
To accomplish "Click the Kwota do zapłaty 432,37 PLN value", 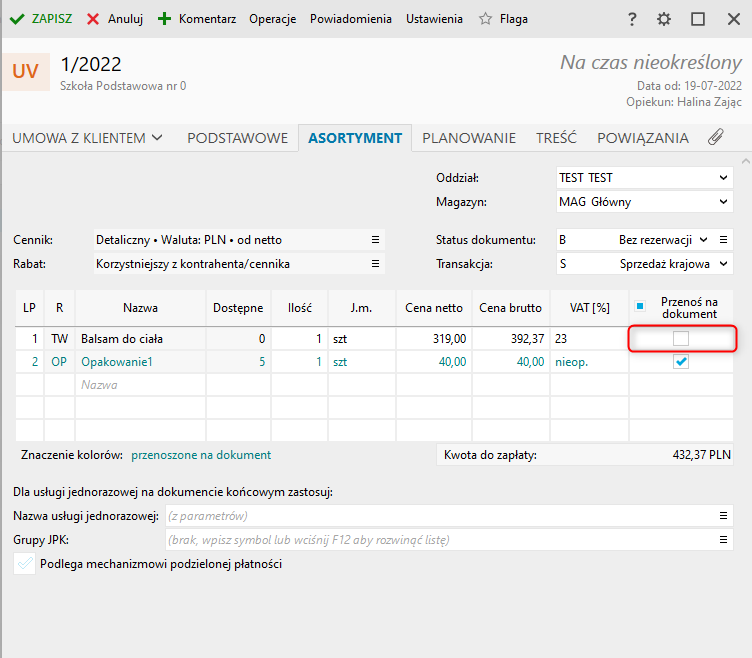I will tap(702, 455).
